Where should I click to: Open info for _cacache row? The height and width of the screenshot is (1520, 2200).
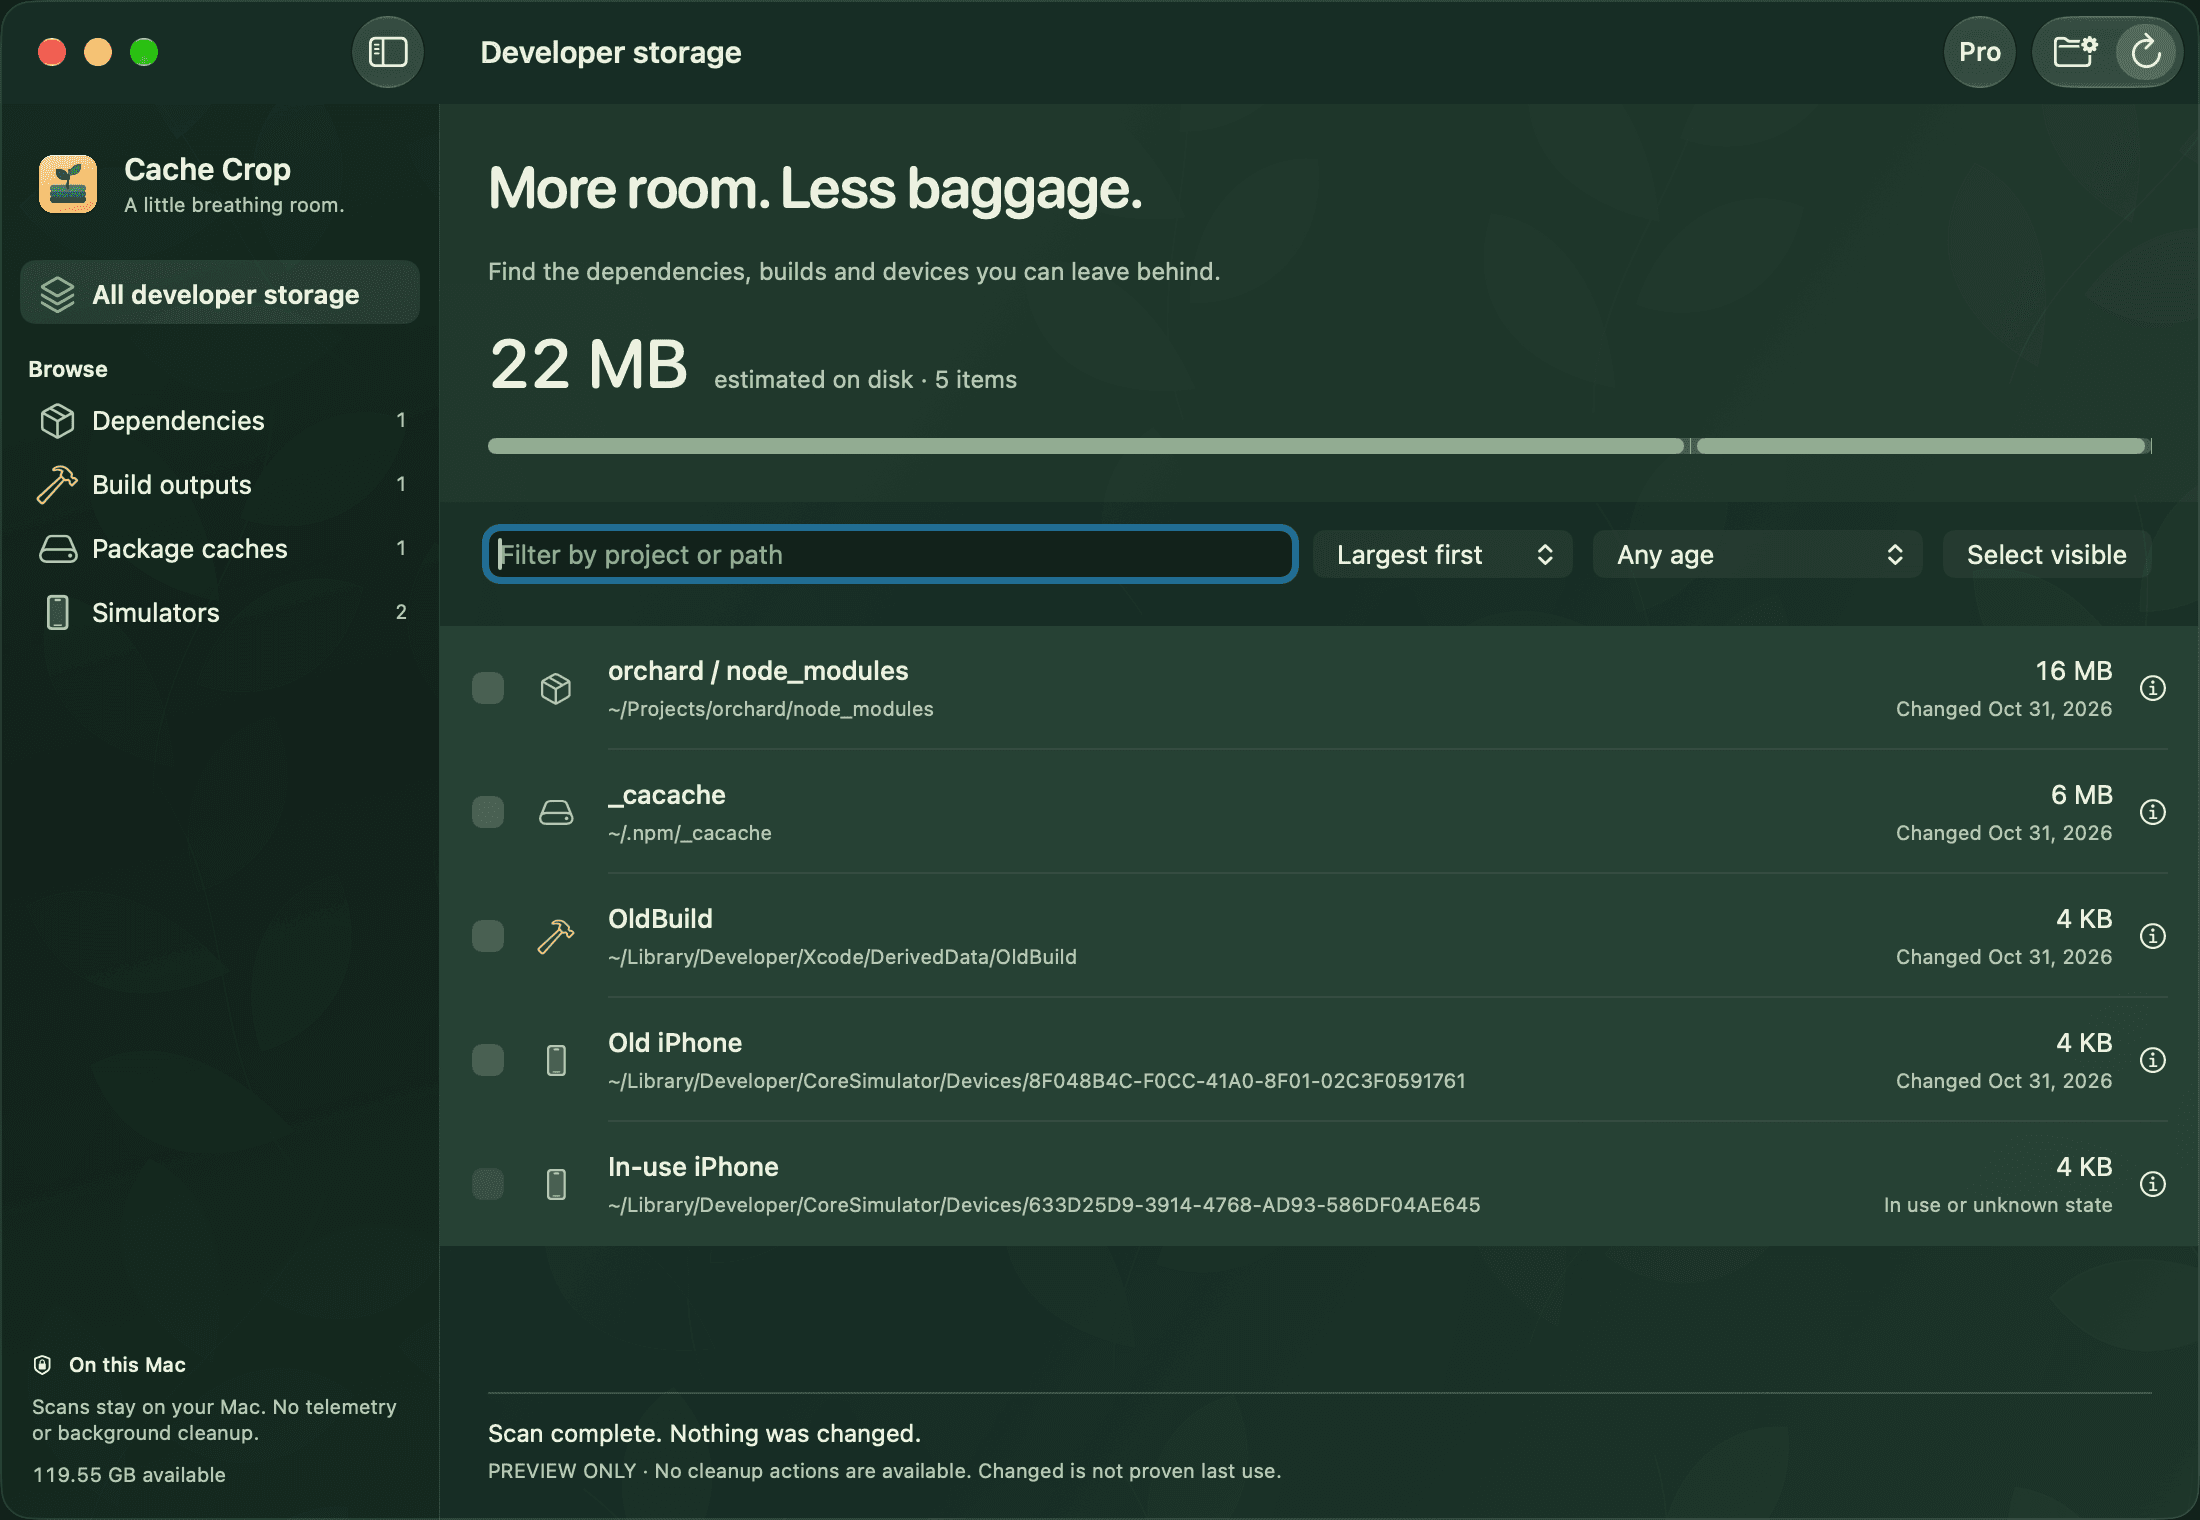pos(2152,812)
